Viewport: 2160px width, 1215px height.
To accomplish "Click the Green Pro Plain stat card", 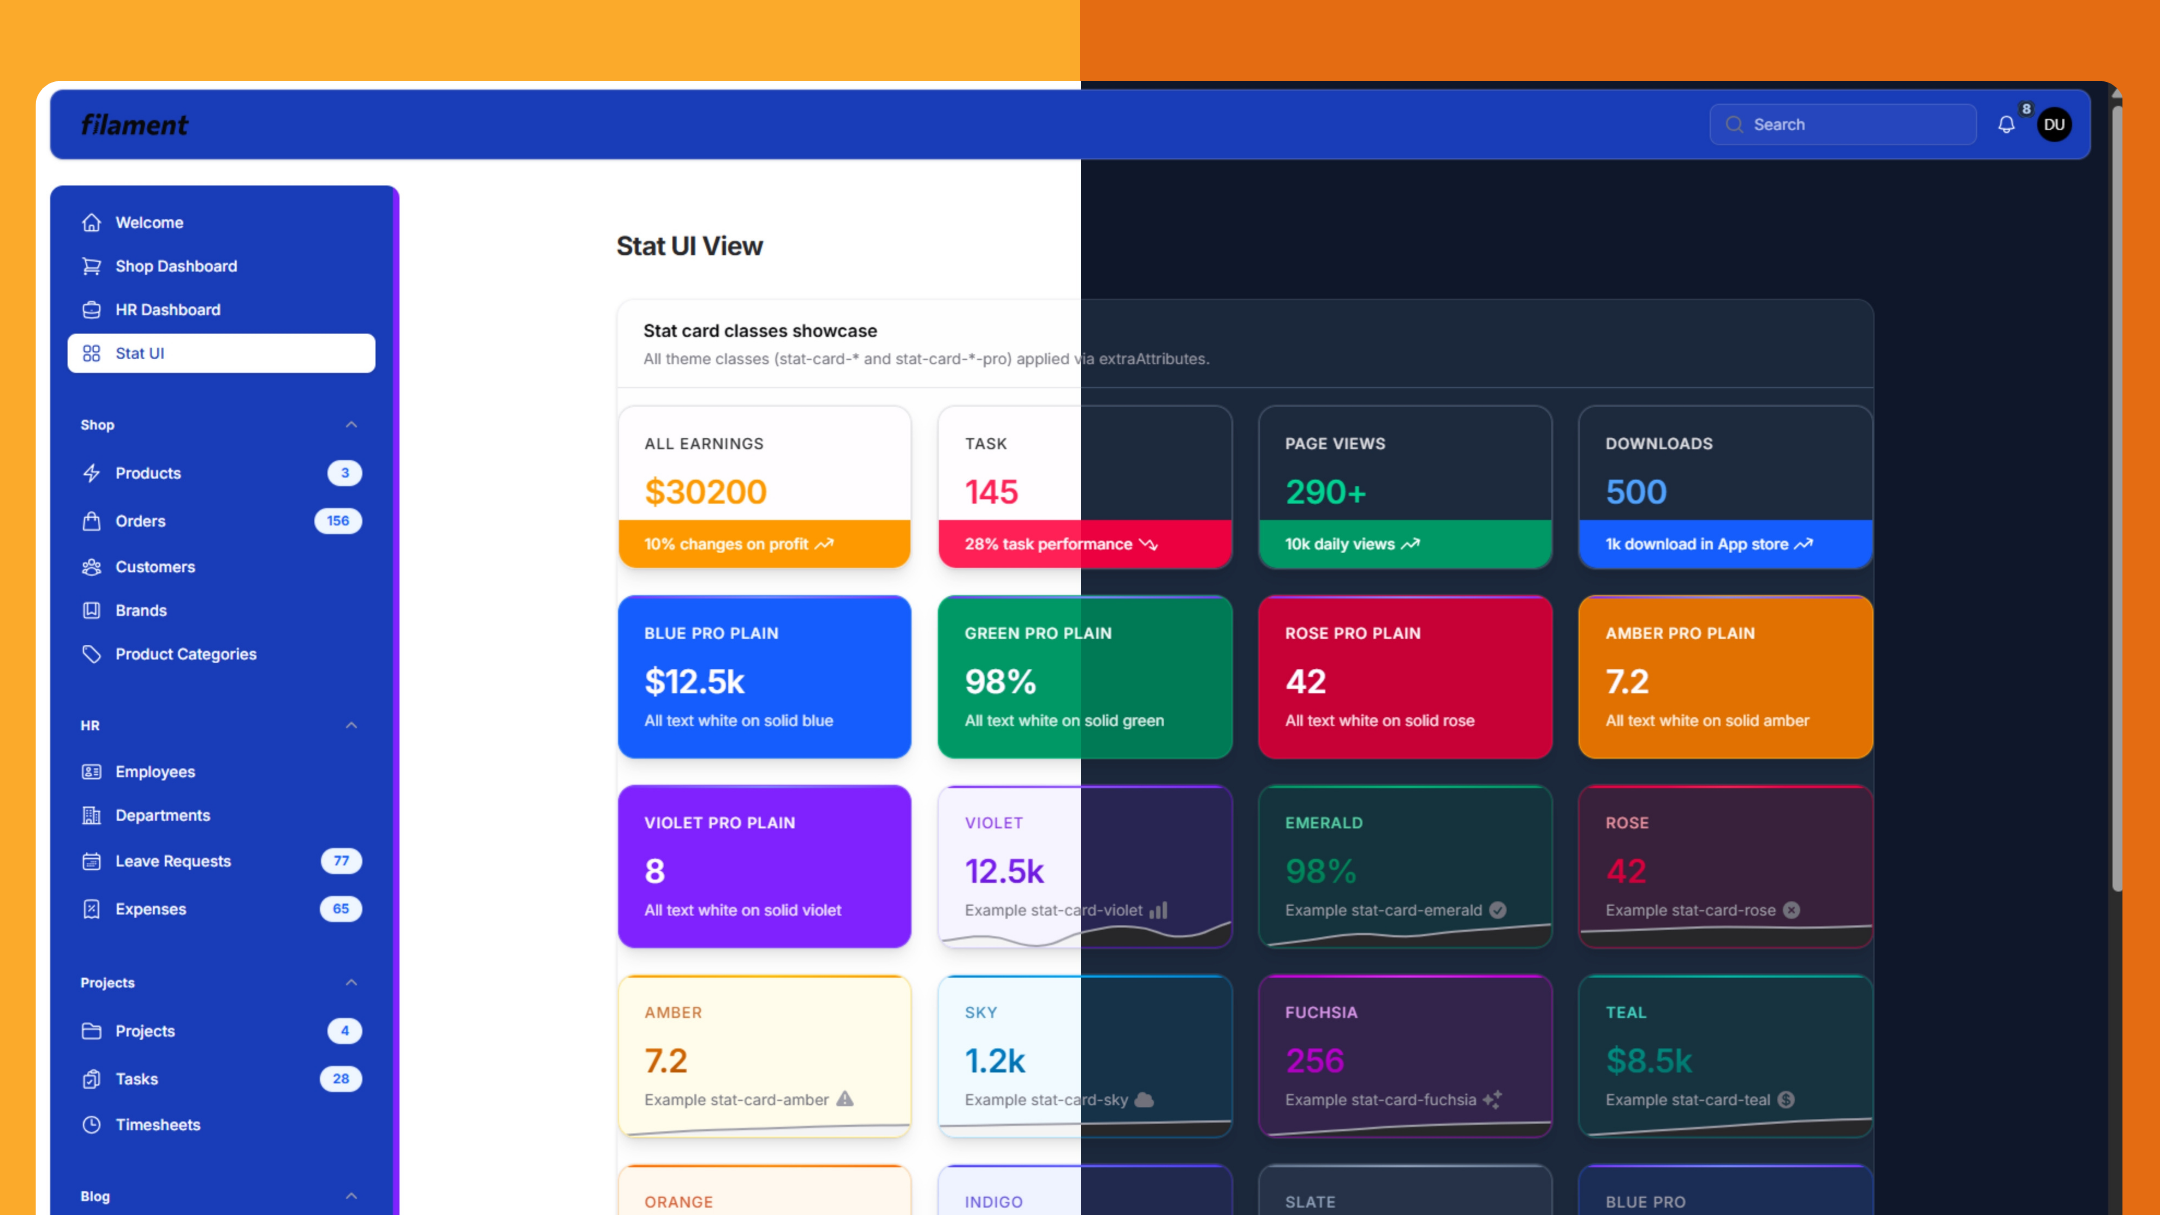I will click(1085, 677).
